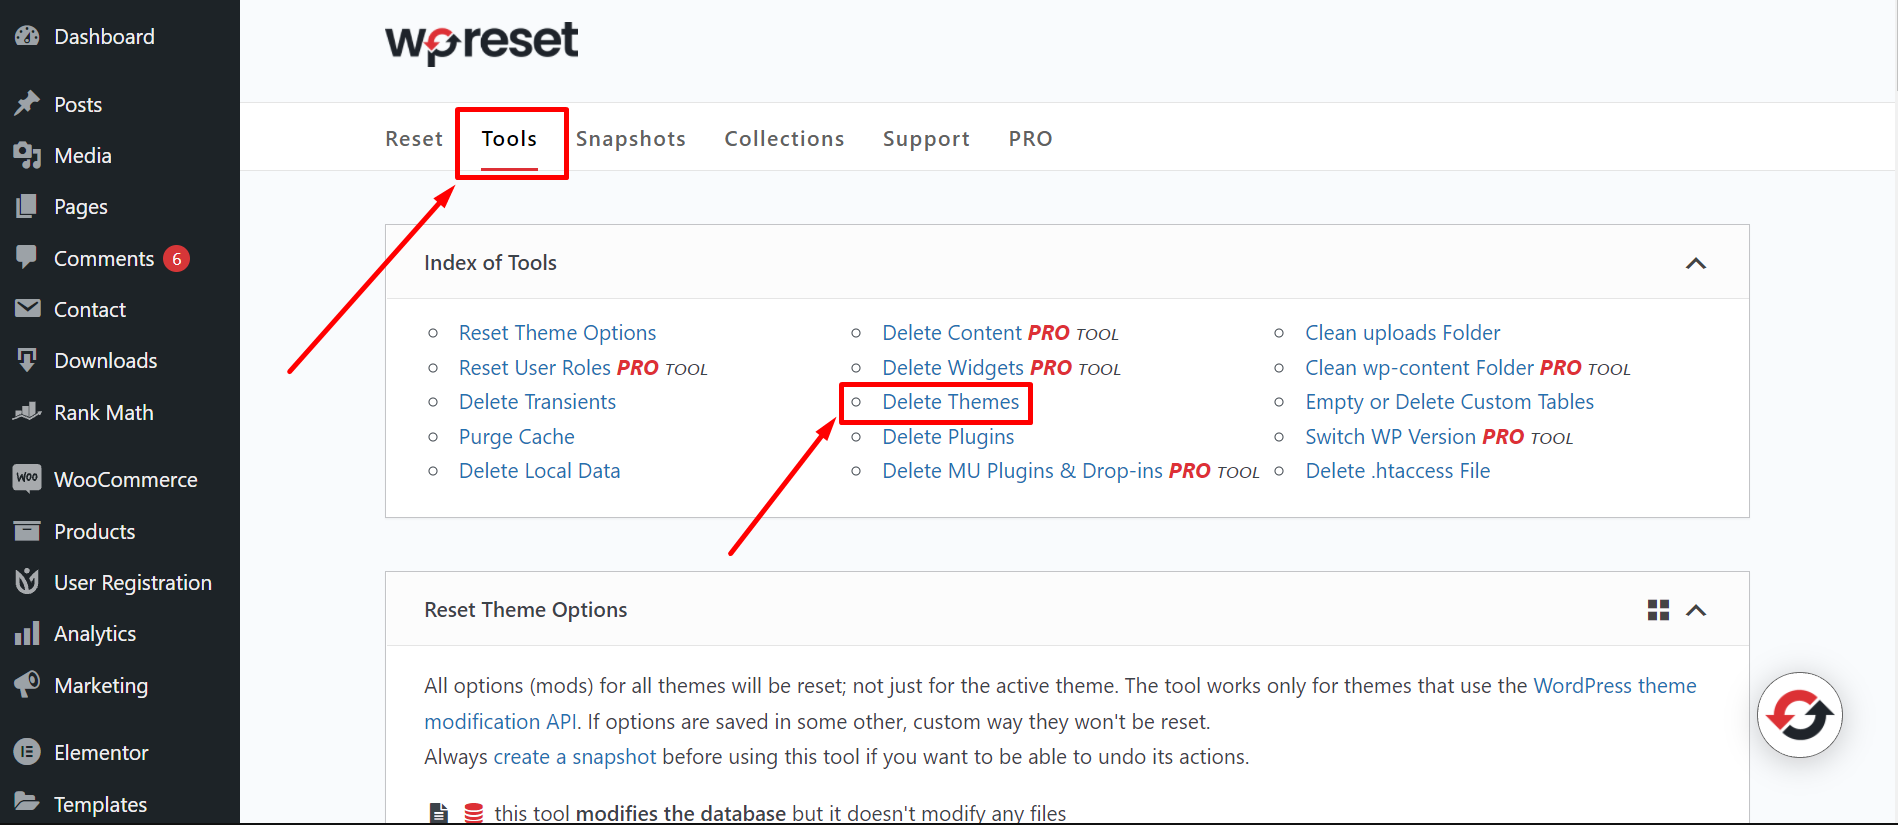The width and height of the screenshot is (1898, 825).
Task: Click the comments count badge 6
Action: tap(177, 258)
